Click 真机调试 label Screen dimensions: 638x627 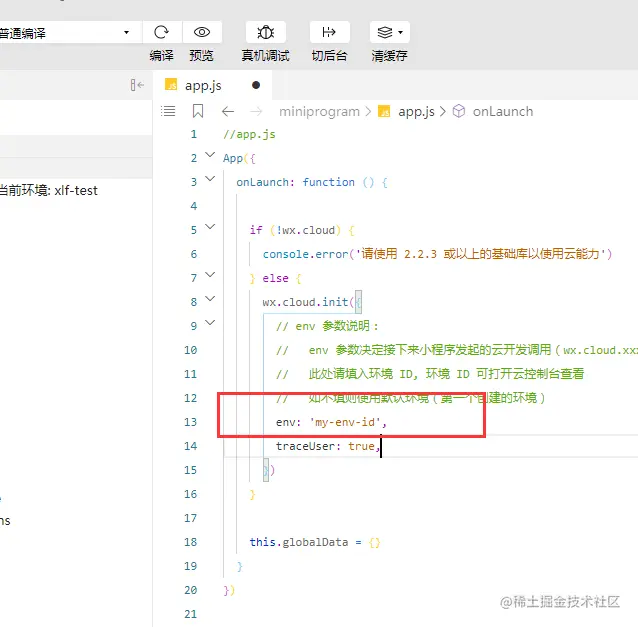click(265, 55)
